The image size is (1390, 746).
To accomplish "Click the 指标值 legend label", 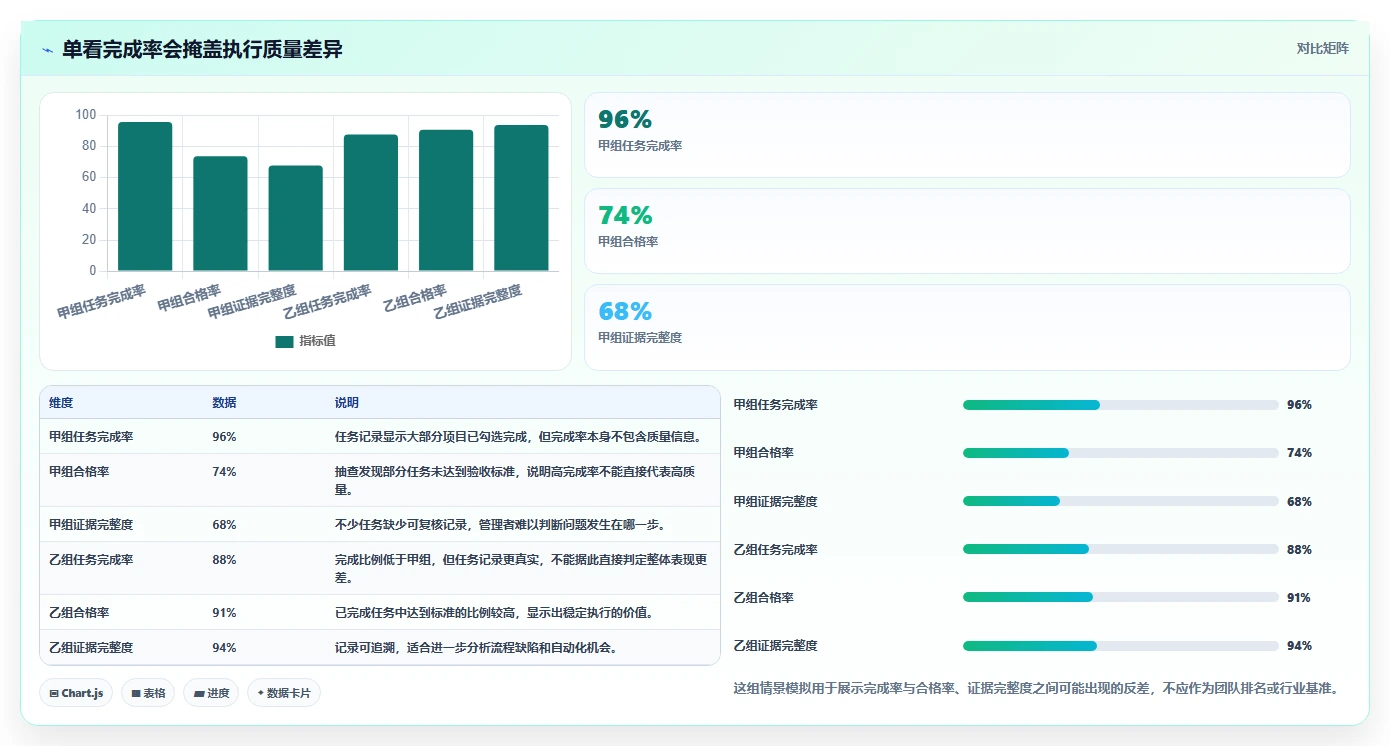I will pos(317,341).
